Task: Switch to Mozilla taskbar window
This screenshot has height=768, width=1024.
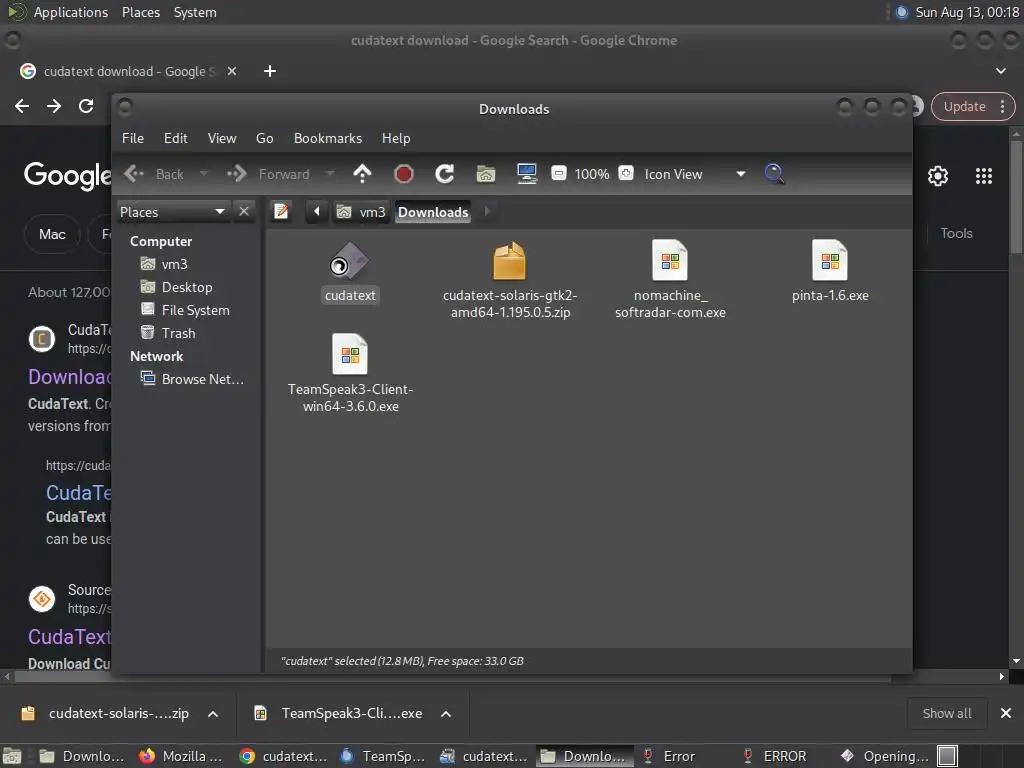Action: coord(182,756)
